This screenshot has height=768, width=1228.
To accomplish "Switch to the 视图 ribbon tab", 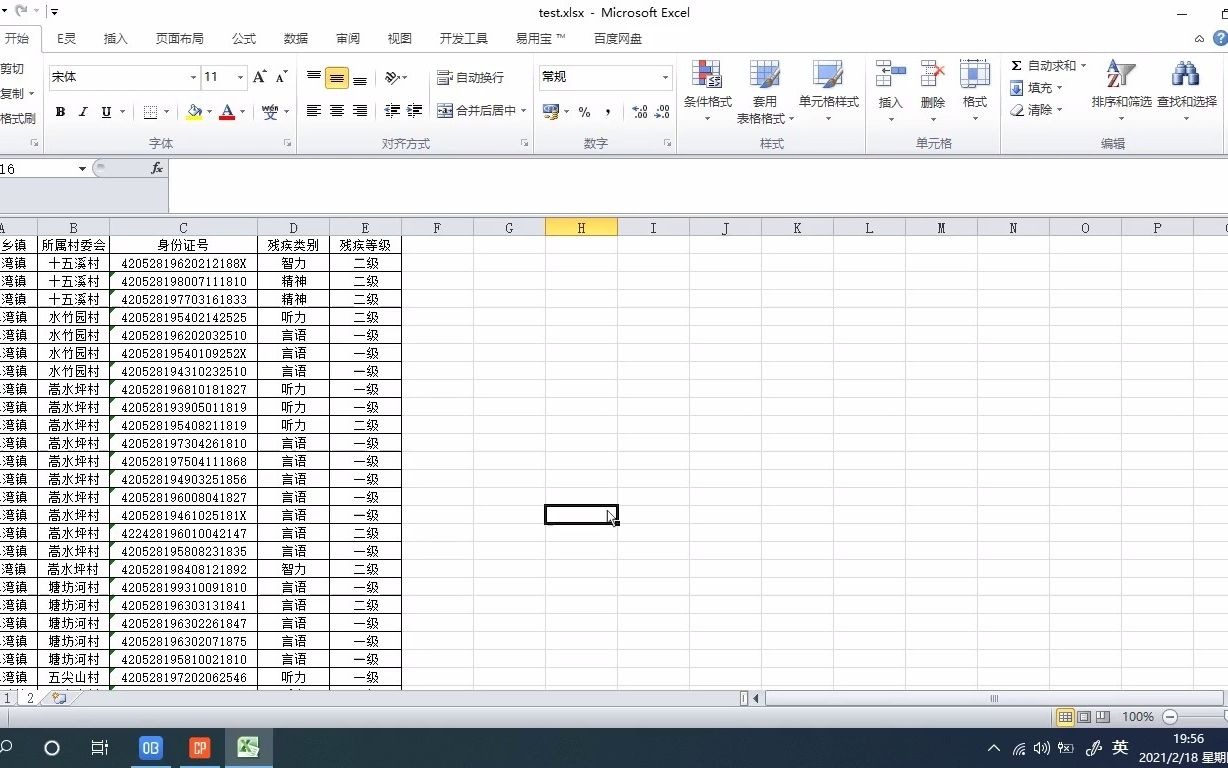I will (x=400, y=39).
